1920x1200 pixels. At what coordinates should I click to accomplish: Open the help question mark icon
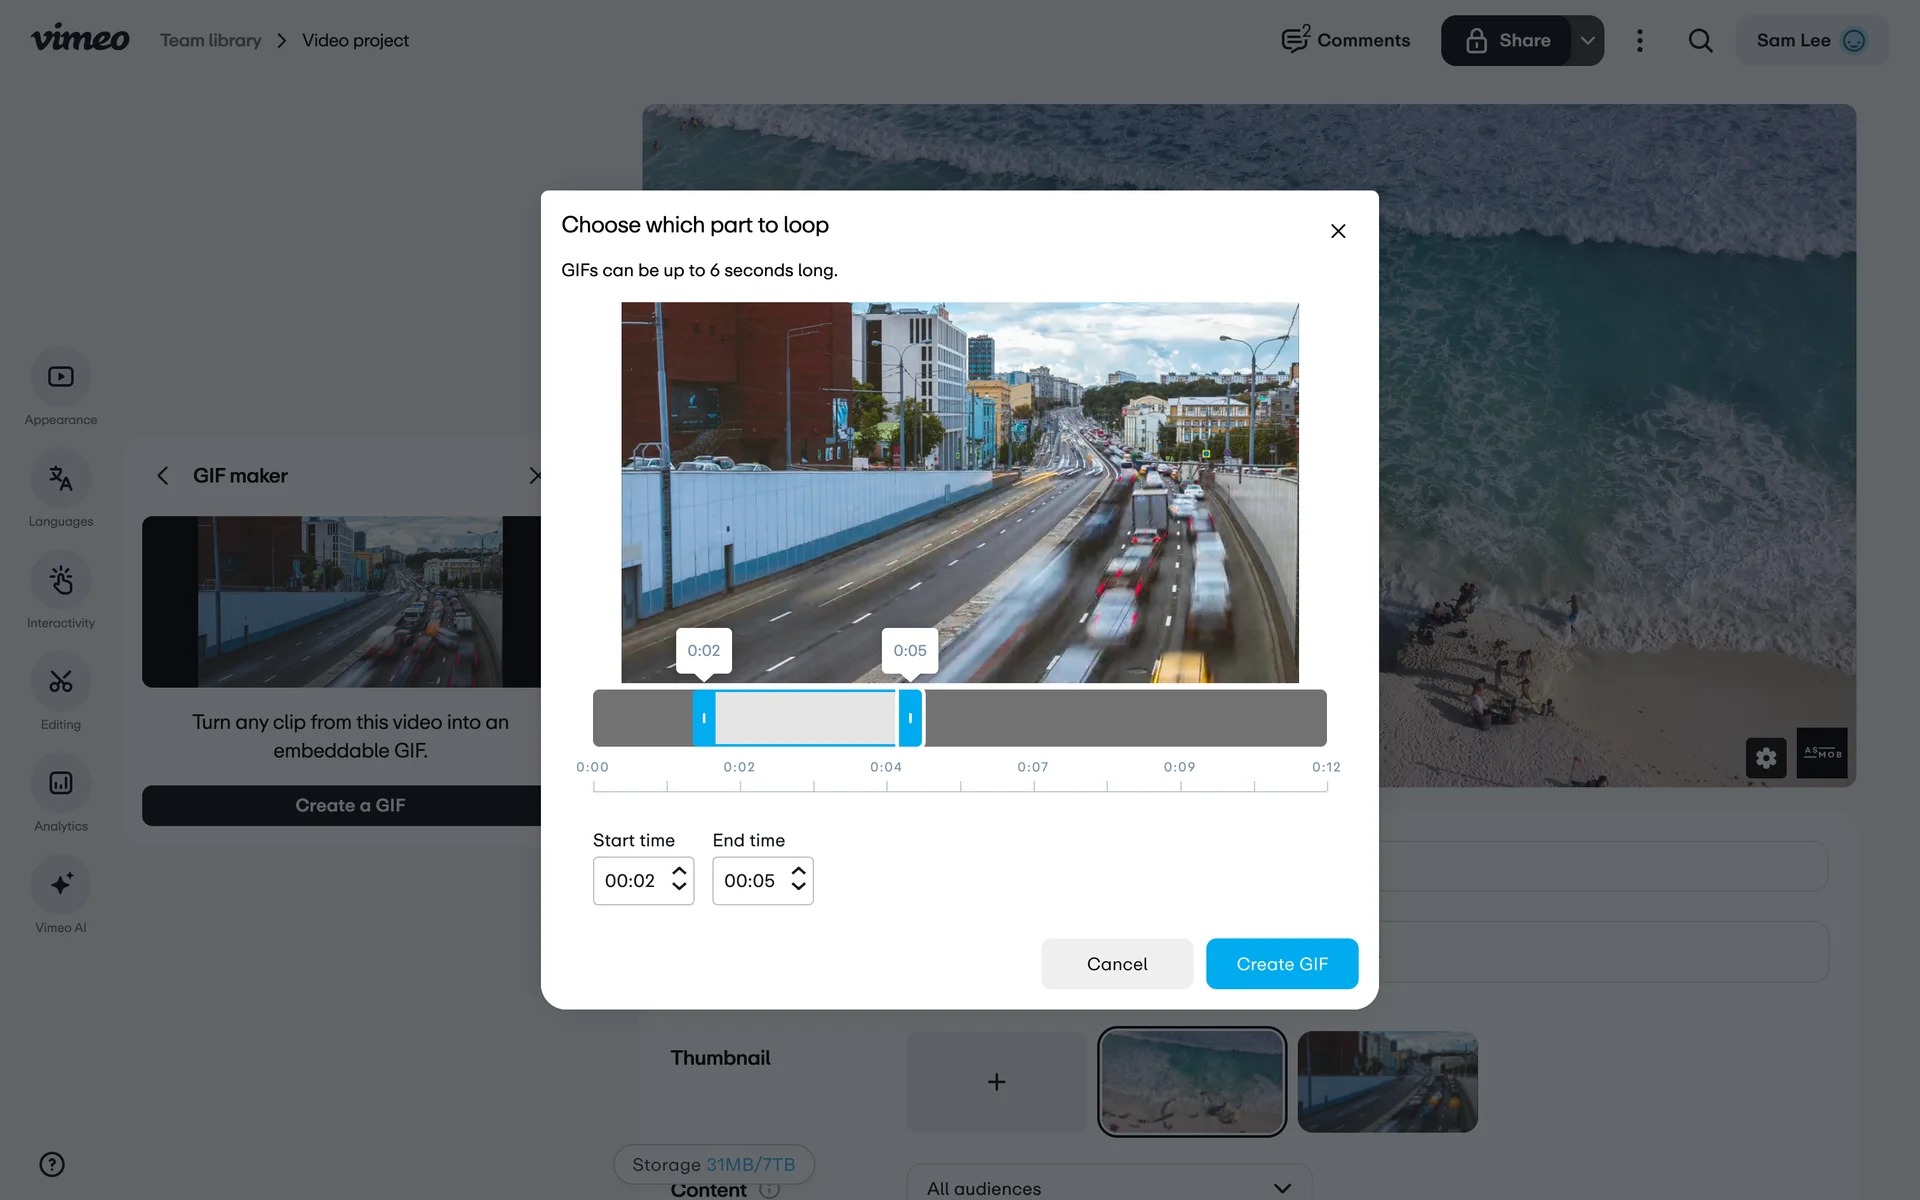pyautogui.click(x=52, y=1164)
